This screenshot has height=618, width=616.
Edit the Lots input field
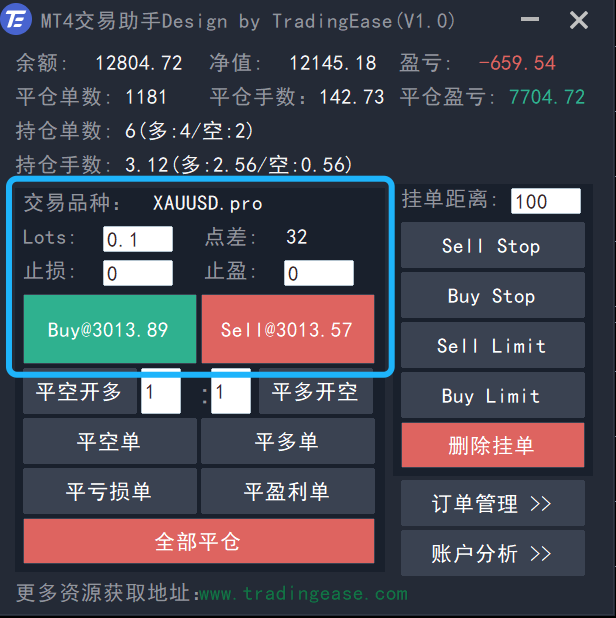coord(138,239)
